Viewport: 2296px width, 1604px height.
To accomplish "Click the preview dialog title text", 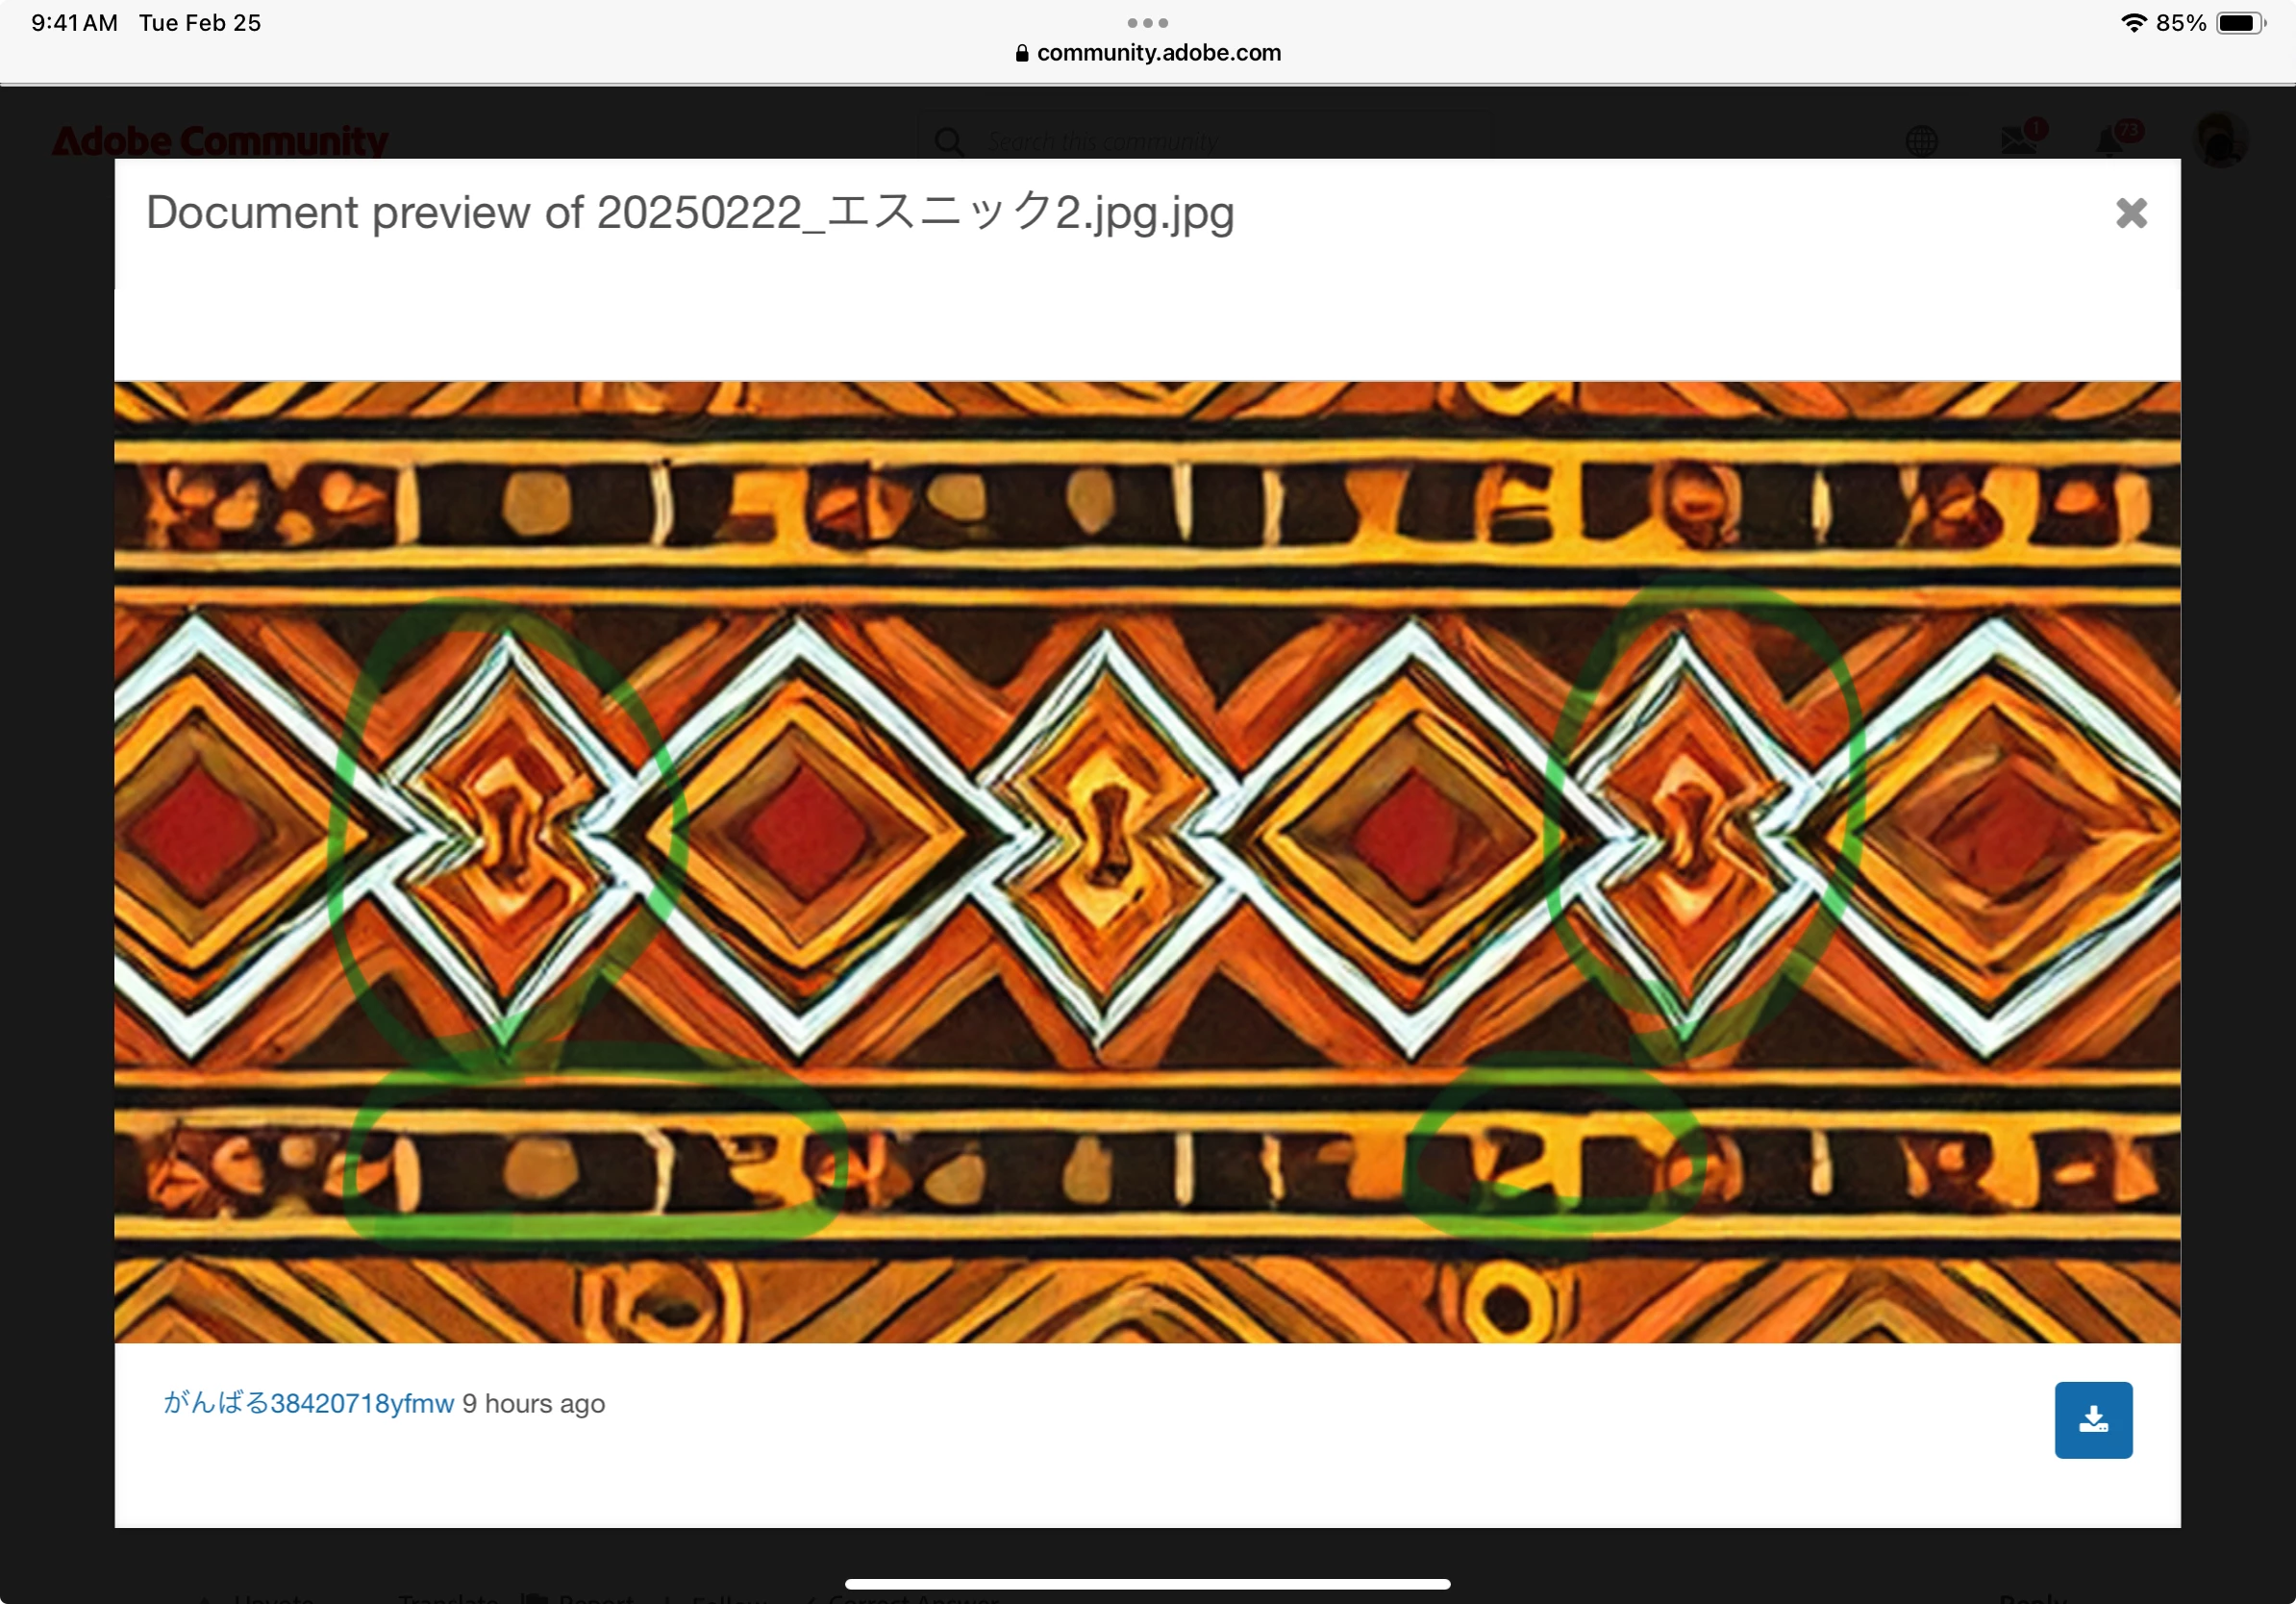I will pyautogui.click(x=690, y=213).
